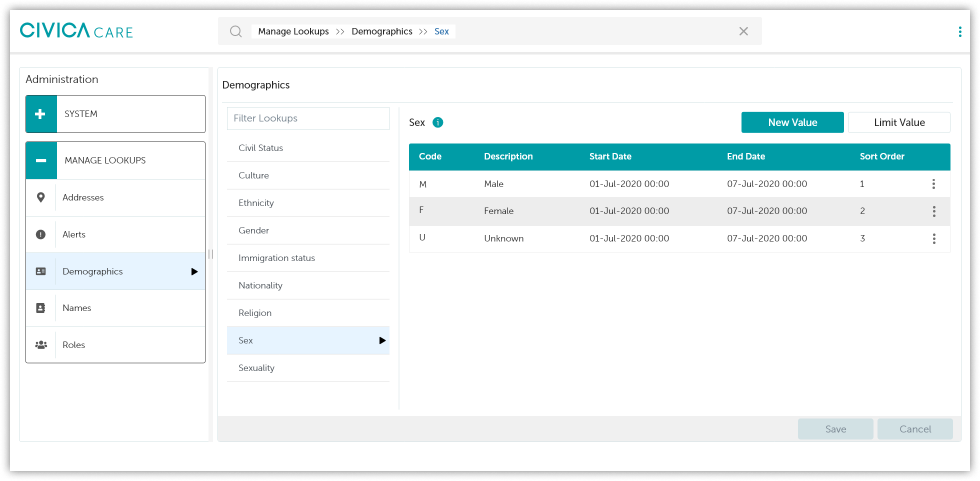The height and width of the screenshot is (481, 980).
Task: Clear the search bar with X icon
Action: 744,31
